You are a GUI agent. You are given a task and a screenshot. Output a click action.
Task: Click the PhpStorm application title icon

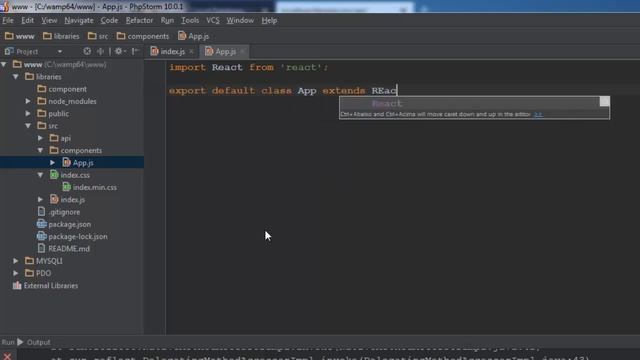[x=4, y=6]
